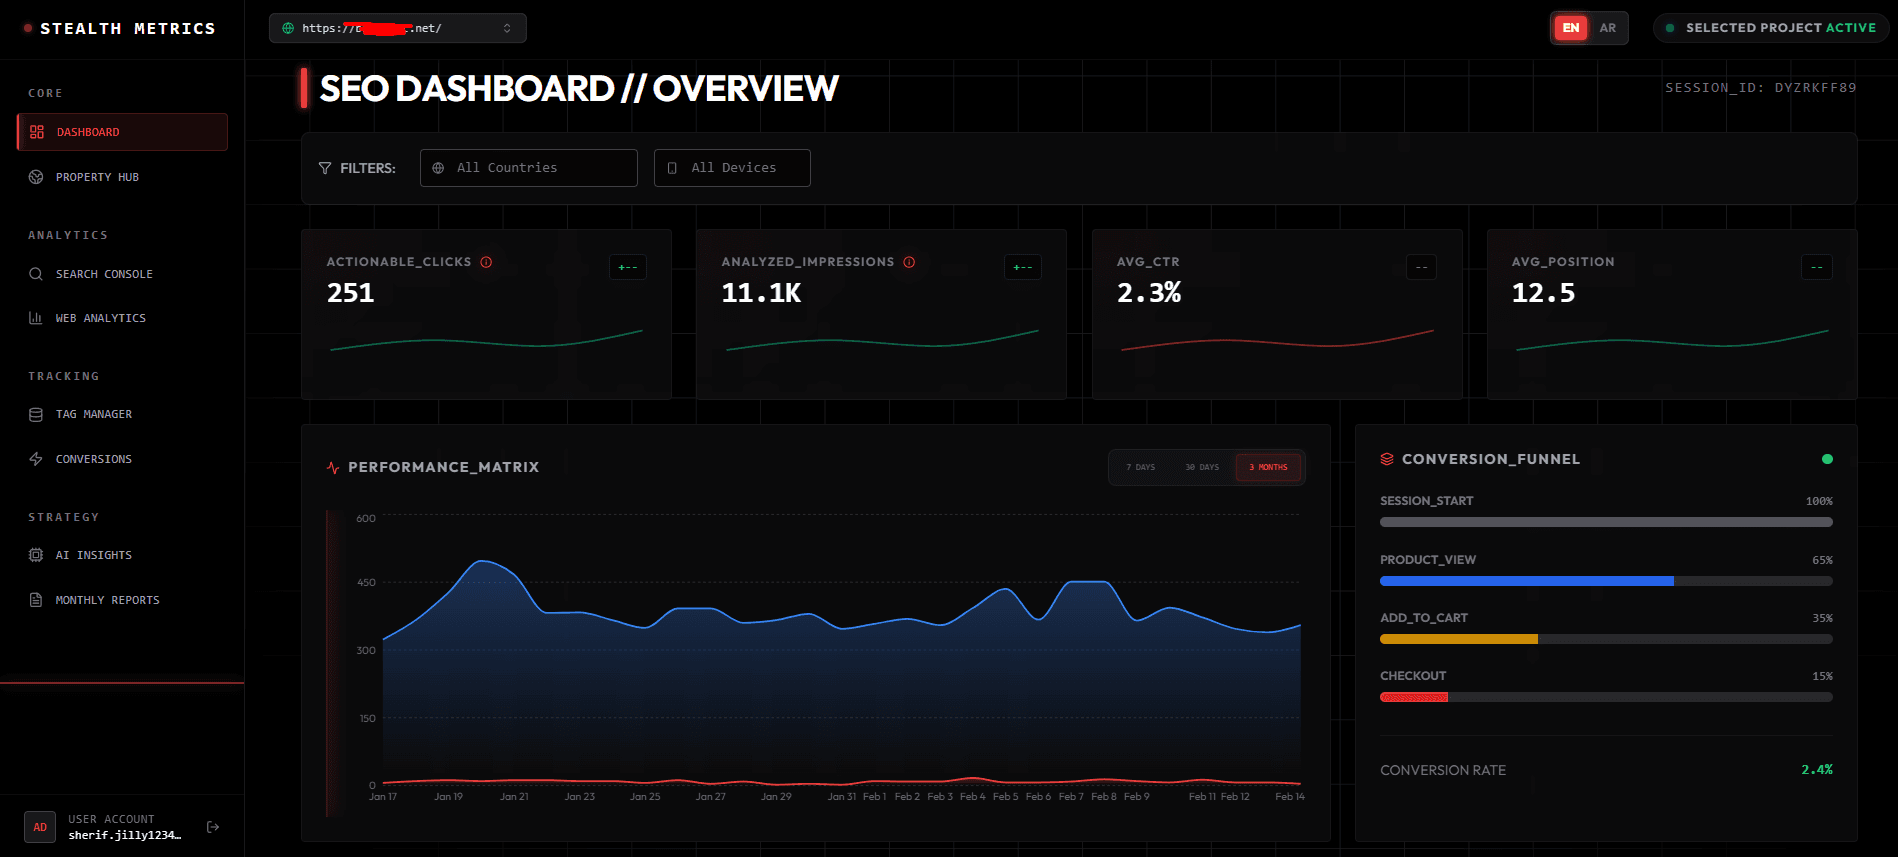Screen dimensions: 1898x857
Task: Click the Product_View funnel progress bar
Action: pos(1606,581)
